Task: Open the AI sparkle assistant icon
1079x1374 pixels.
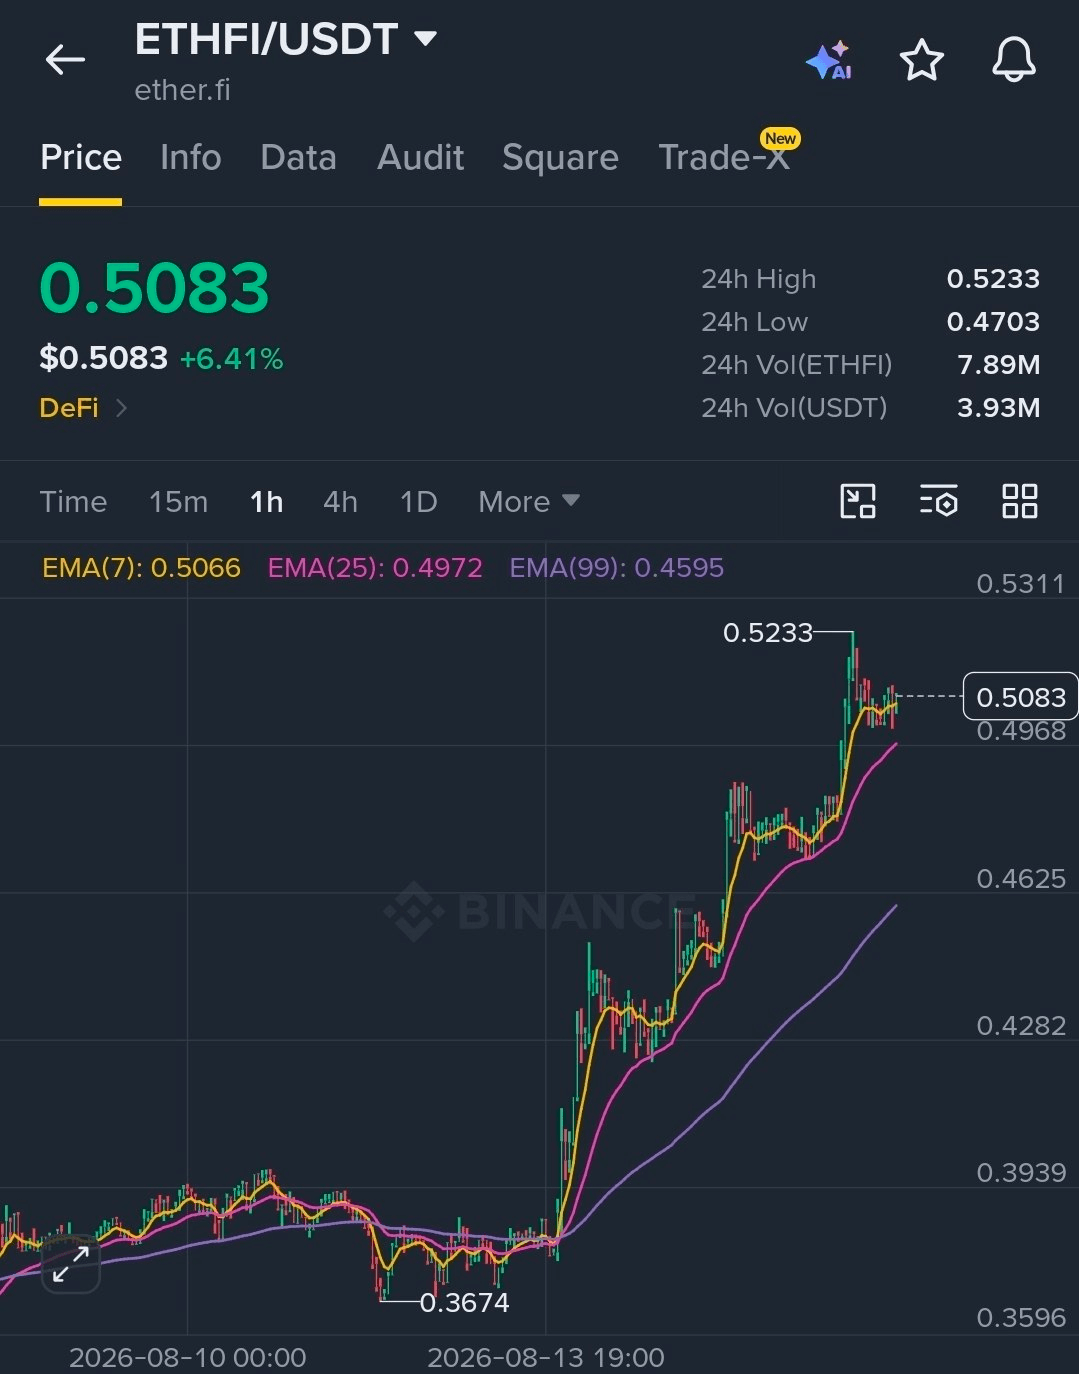Action: (829, 61)
